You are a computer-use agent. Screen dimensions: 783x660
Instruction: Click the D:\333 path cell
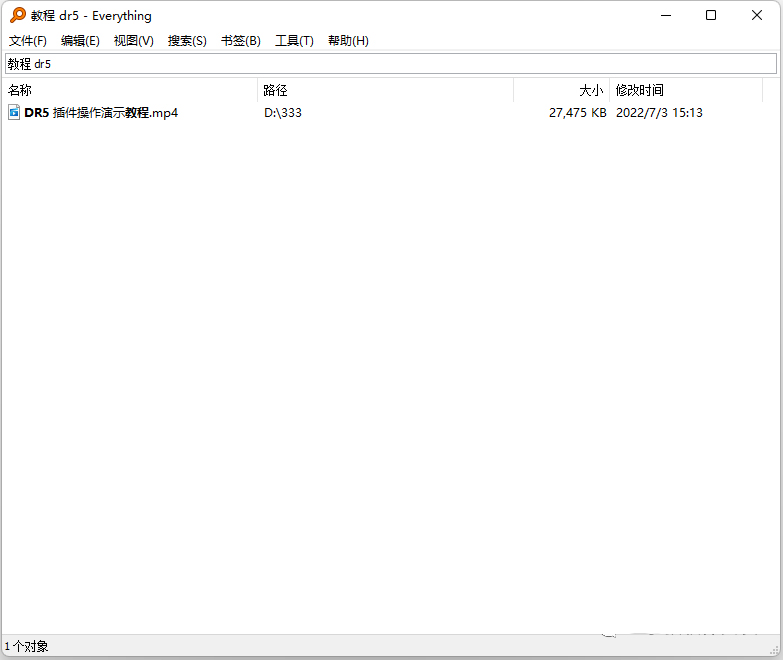[283, 113]
